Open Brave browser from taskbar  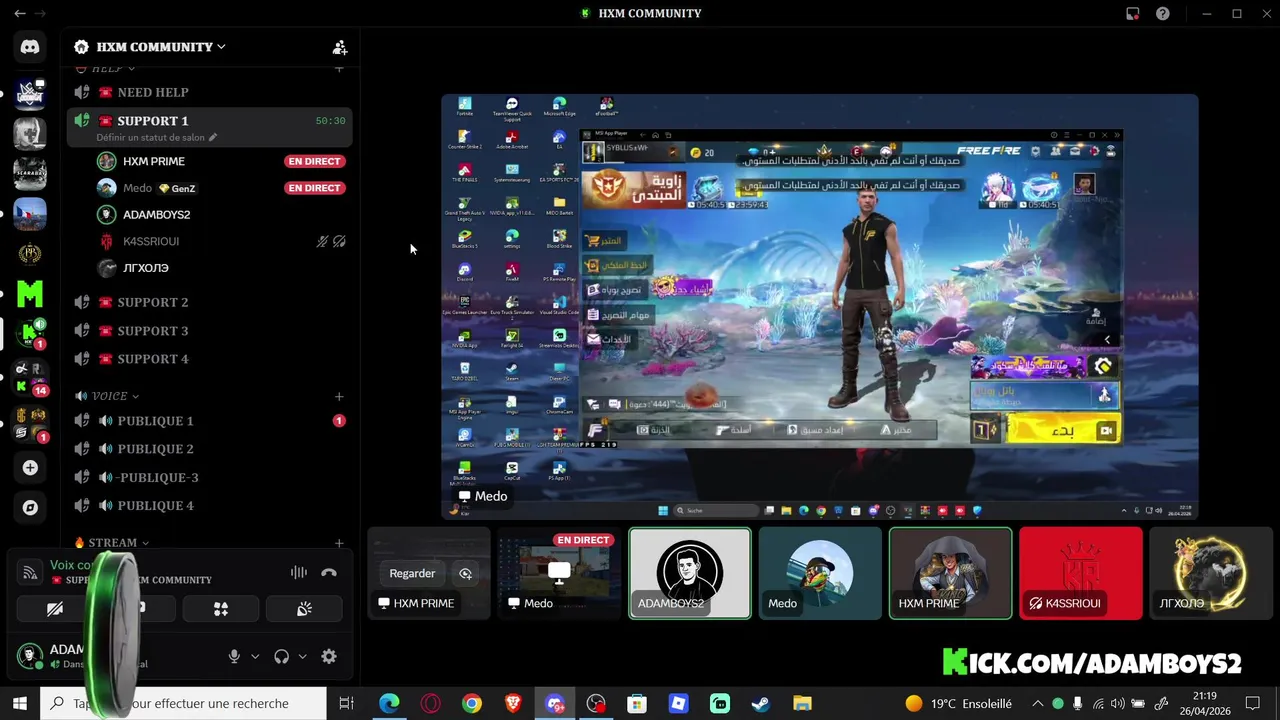click(513, 704)
